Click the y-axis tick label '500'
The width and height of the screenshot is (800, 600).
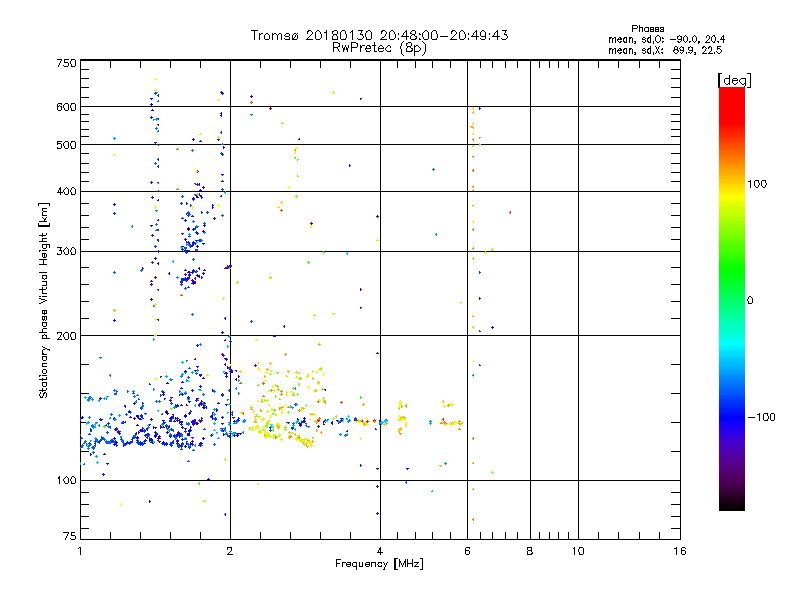tap(66, 145)
